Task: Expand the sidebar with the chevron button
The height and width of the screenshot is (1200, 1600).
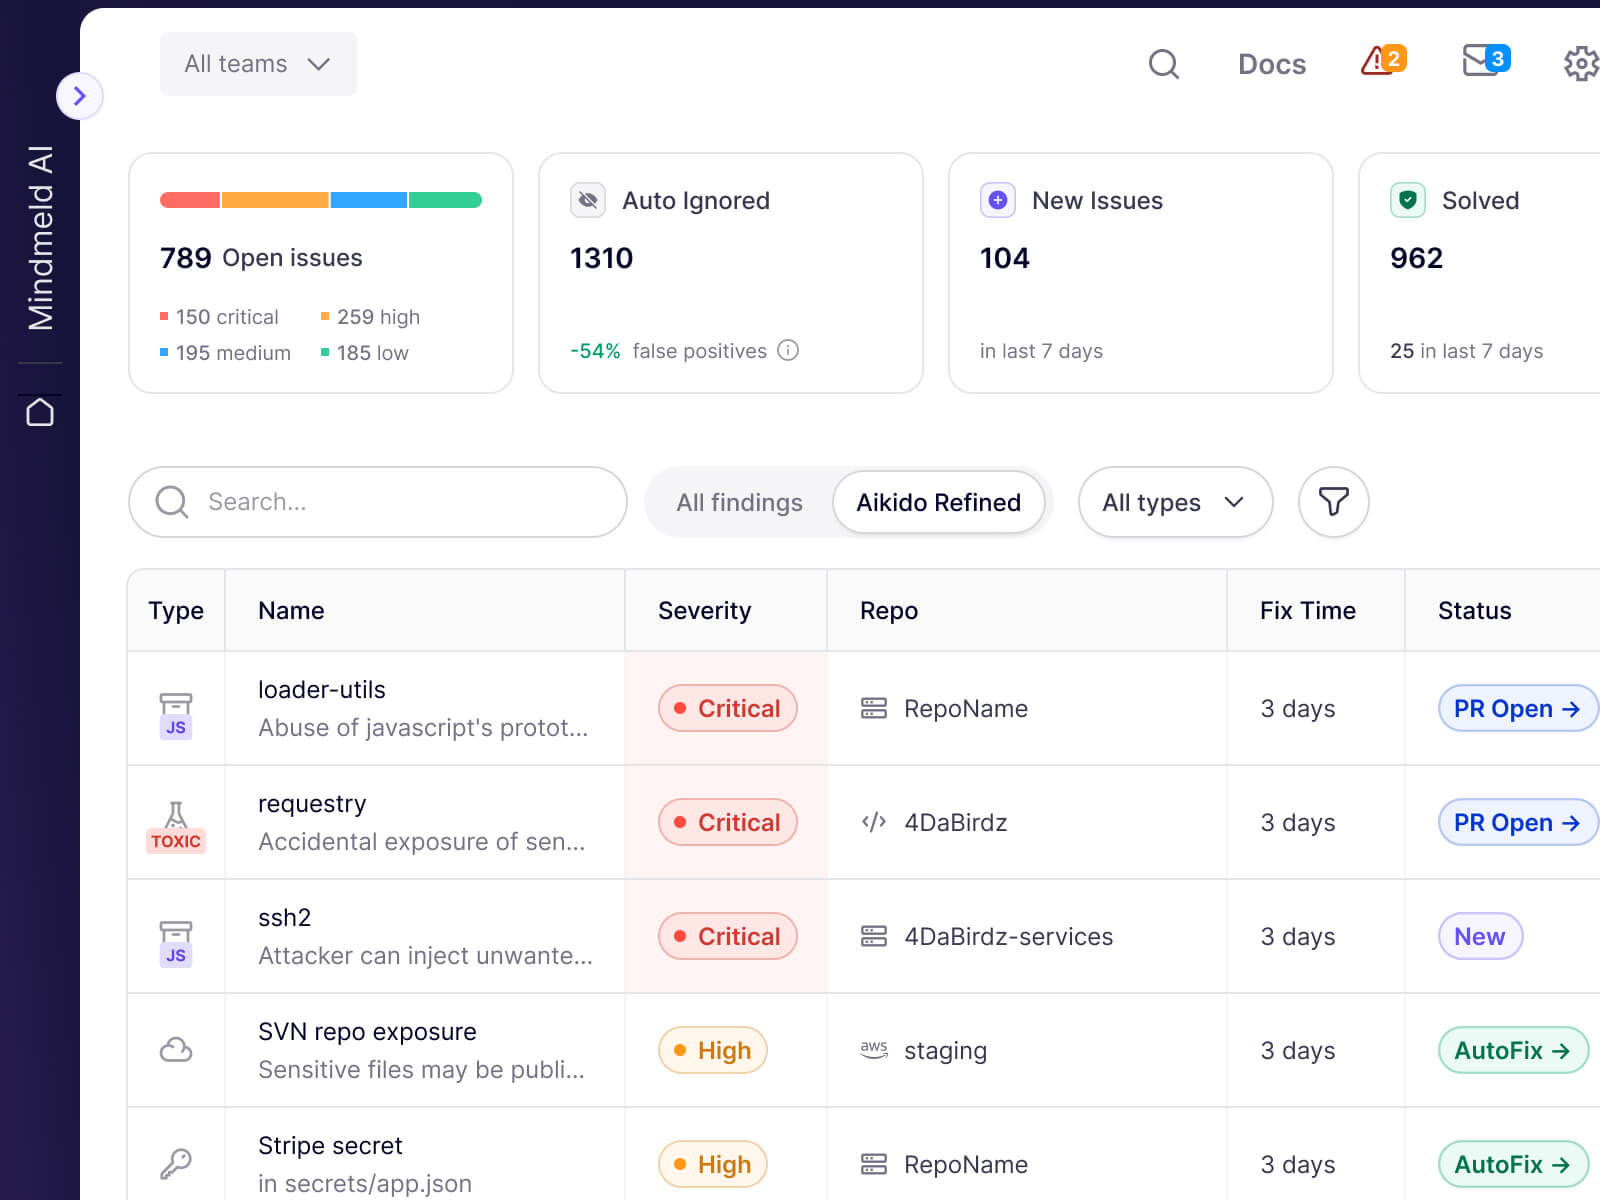Action: [79, 96]
